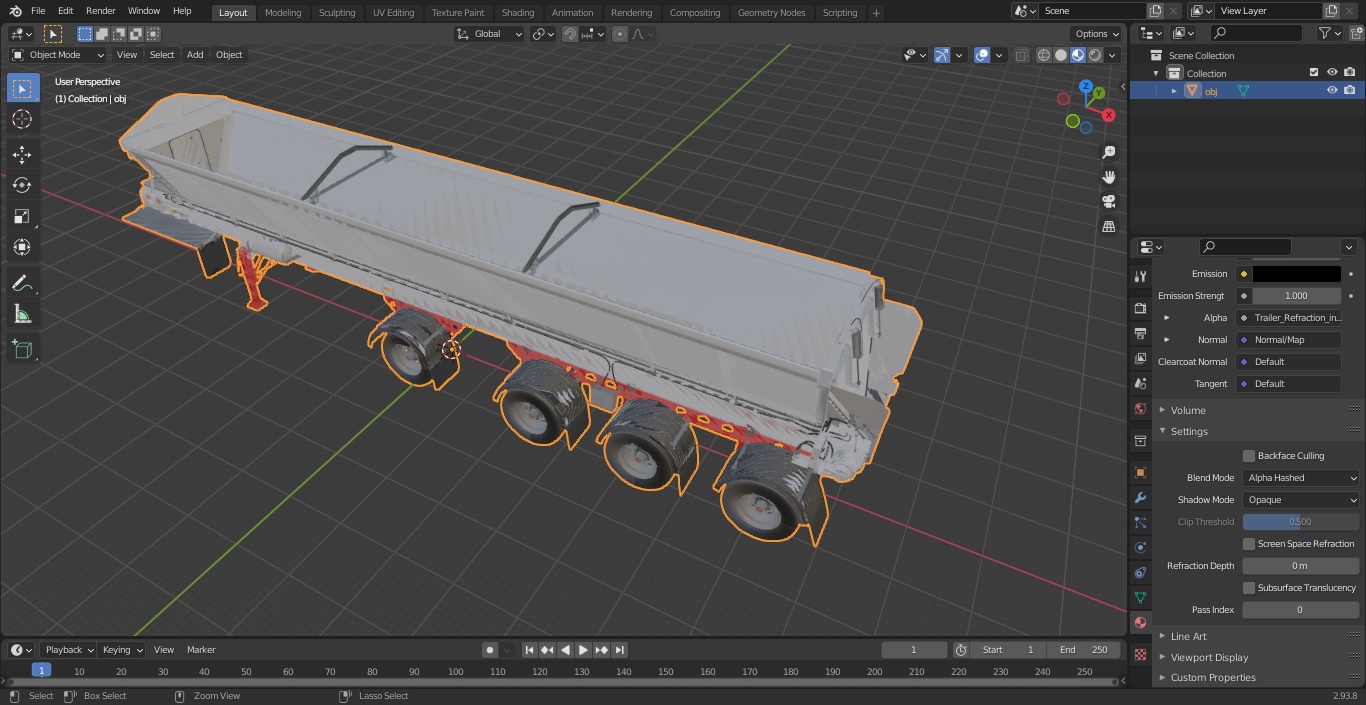Open the File menu

(x=38, y=11)
